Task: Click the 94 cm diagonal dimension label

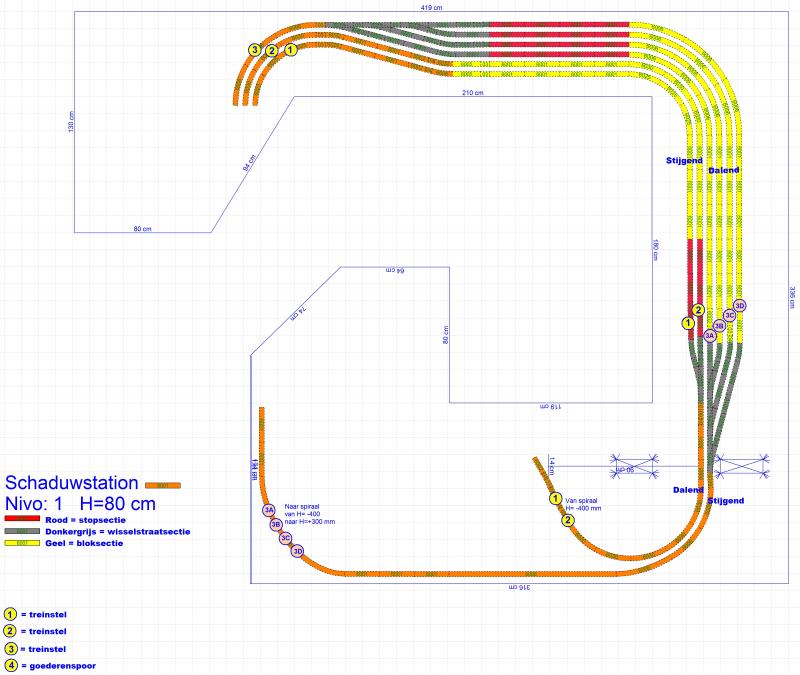Action: pos(249,162)
